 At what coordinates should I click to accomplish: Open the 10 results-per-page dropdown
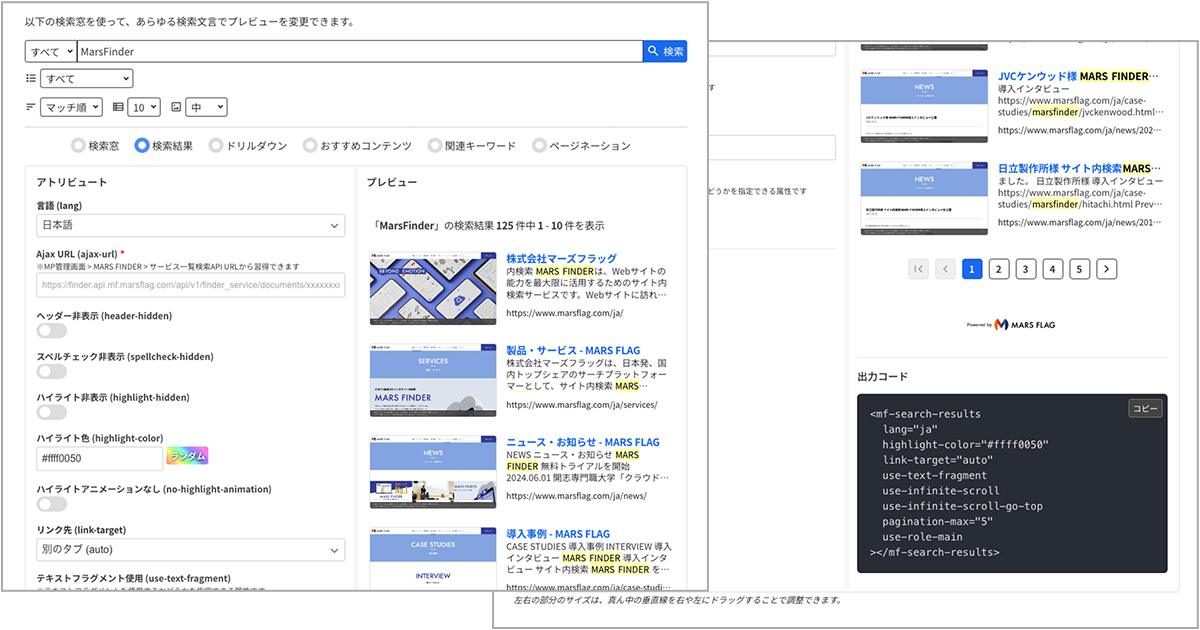click(144, 107)
